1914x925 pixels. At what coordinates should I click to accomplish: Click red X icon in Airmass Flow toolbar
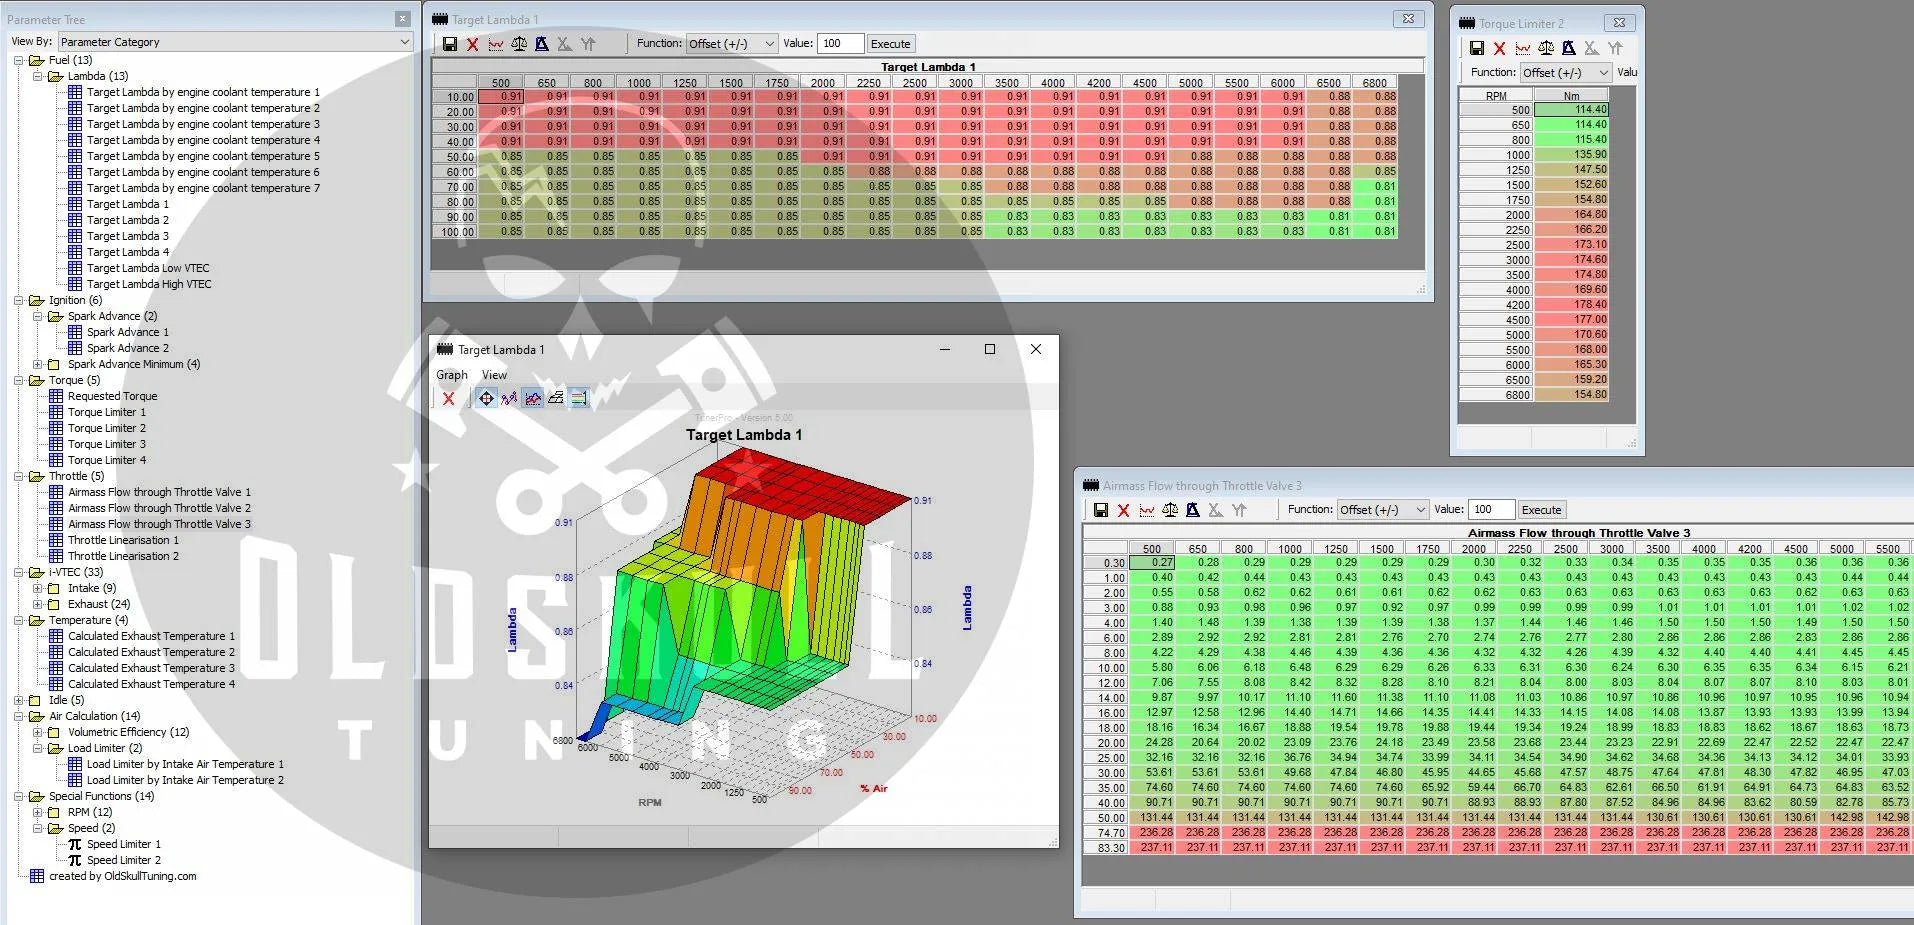1123,510
